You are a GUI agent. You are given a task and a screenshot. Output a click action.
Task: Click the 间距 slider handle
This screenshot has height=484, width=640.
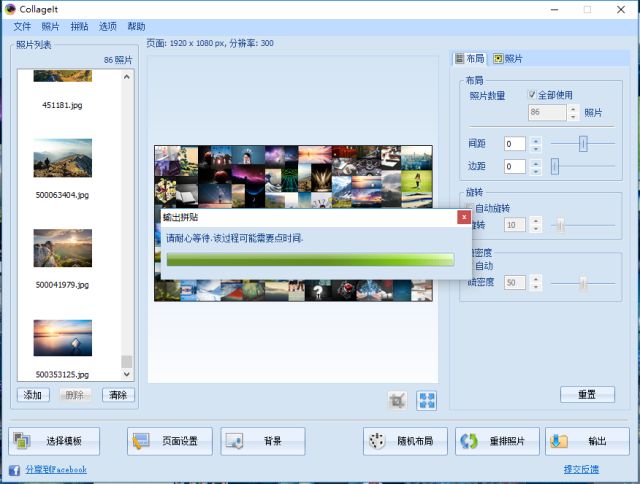pos(583,144)
